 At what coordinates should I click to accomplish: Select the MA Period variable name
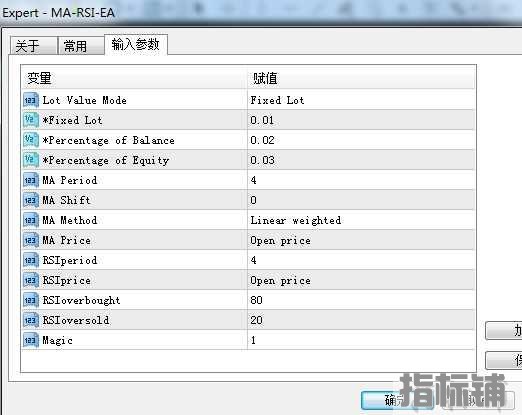coord(70,180)
